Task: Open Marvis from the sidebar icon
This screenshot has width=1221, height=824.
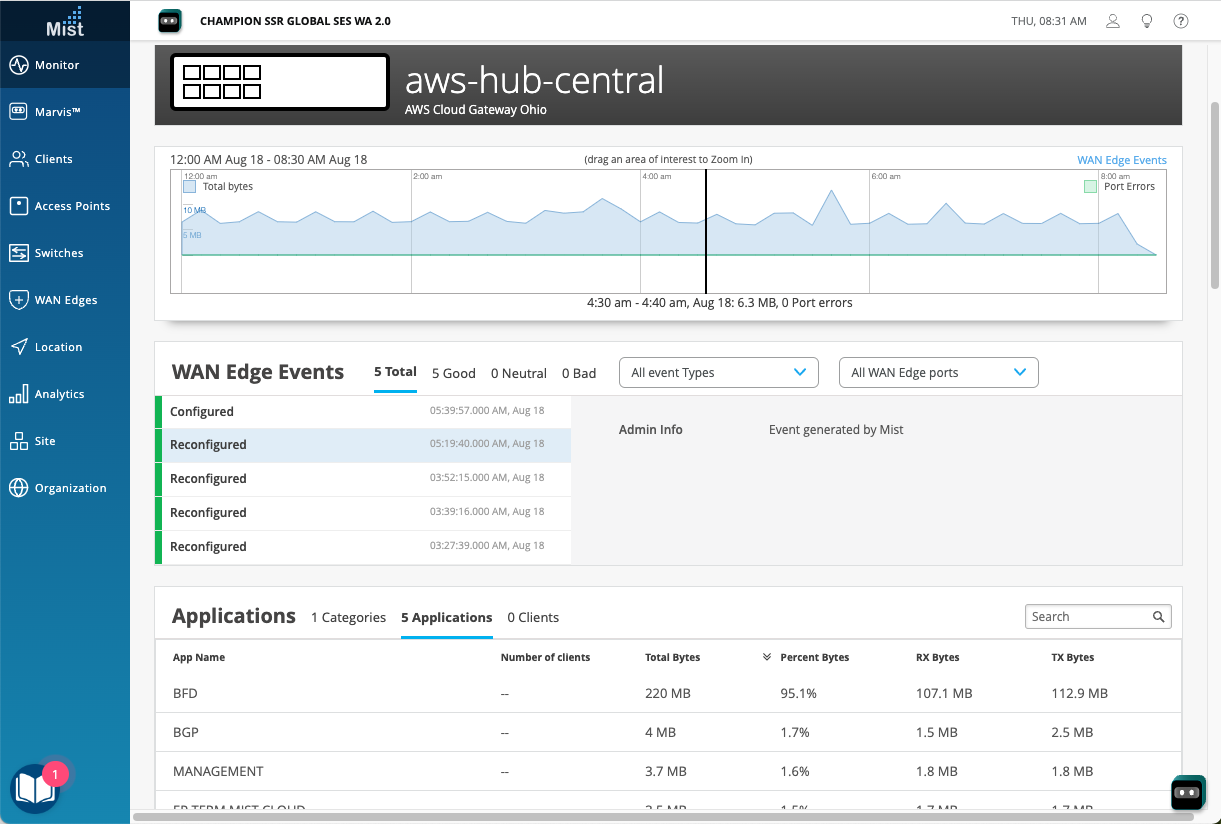Action: pos(18,112)
